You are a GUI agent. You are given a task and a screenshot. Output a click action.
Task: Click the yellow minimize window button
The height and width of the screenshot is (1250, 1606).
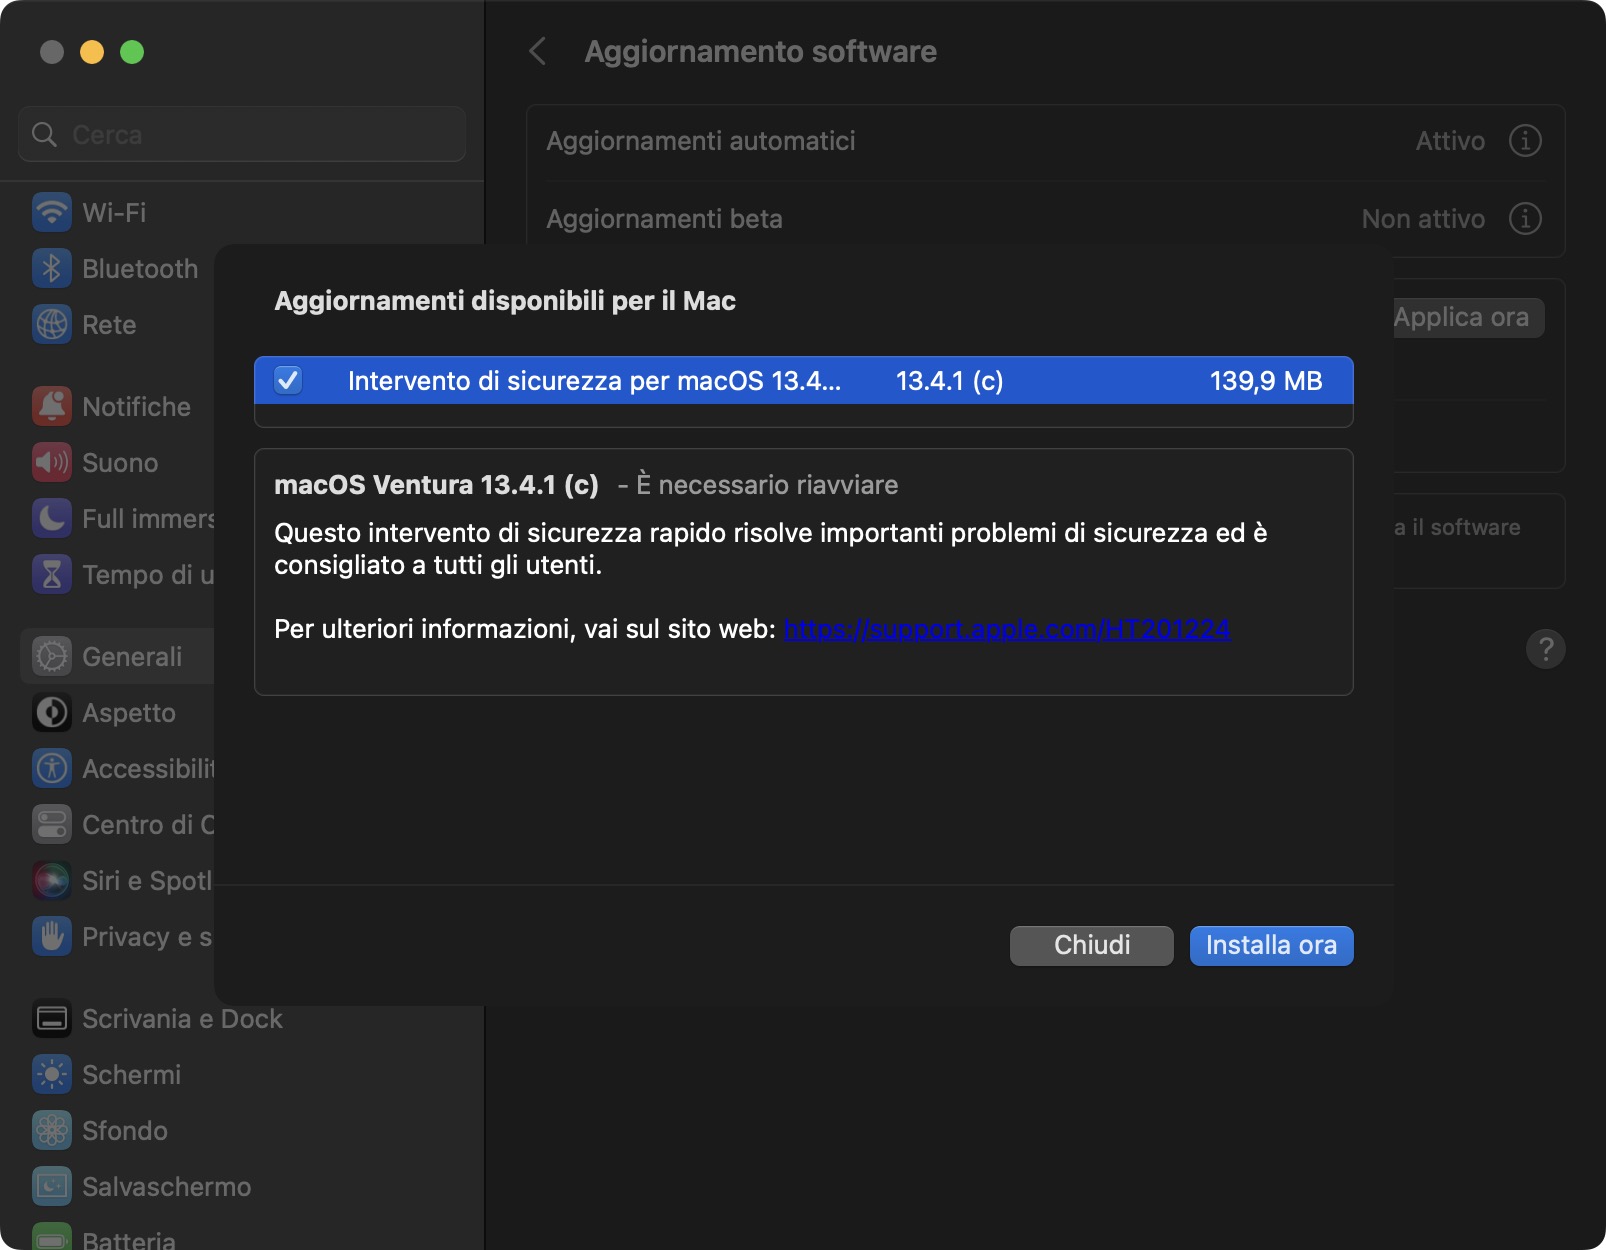point(92,52)
